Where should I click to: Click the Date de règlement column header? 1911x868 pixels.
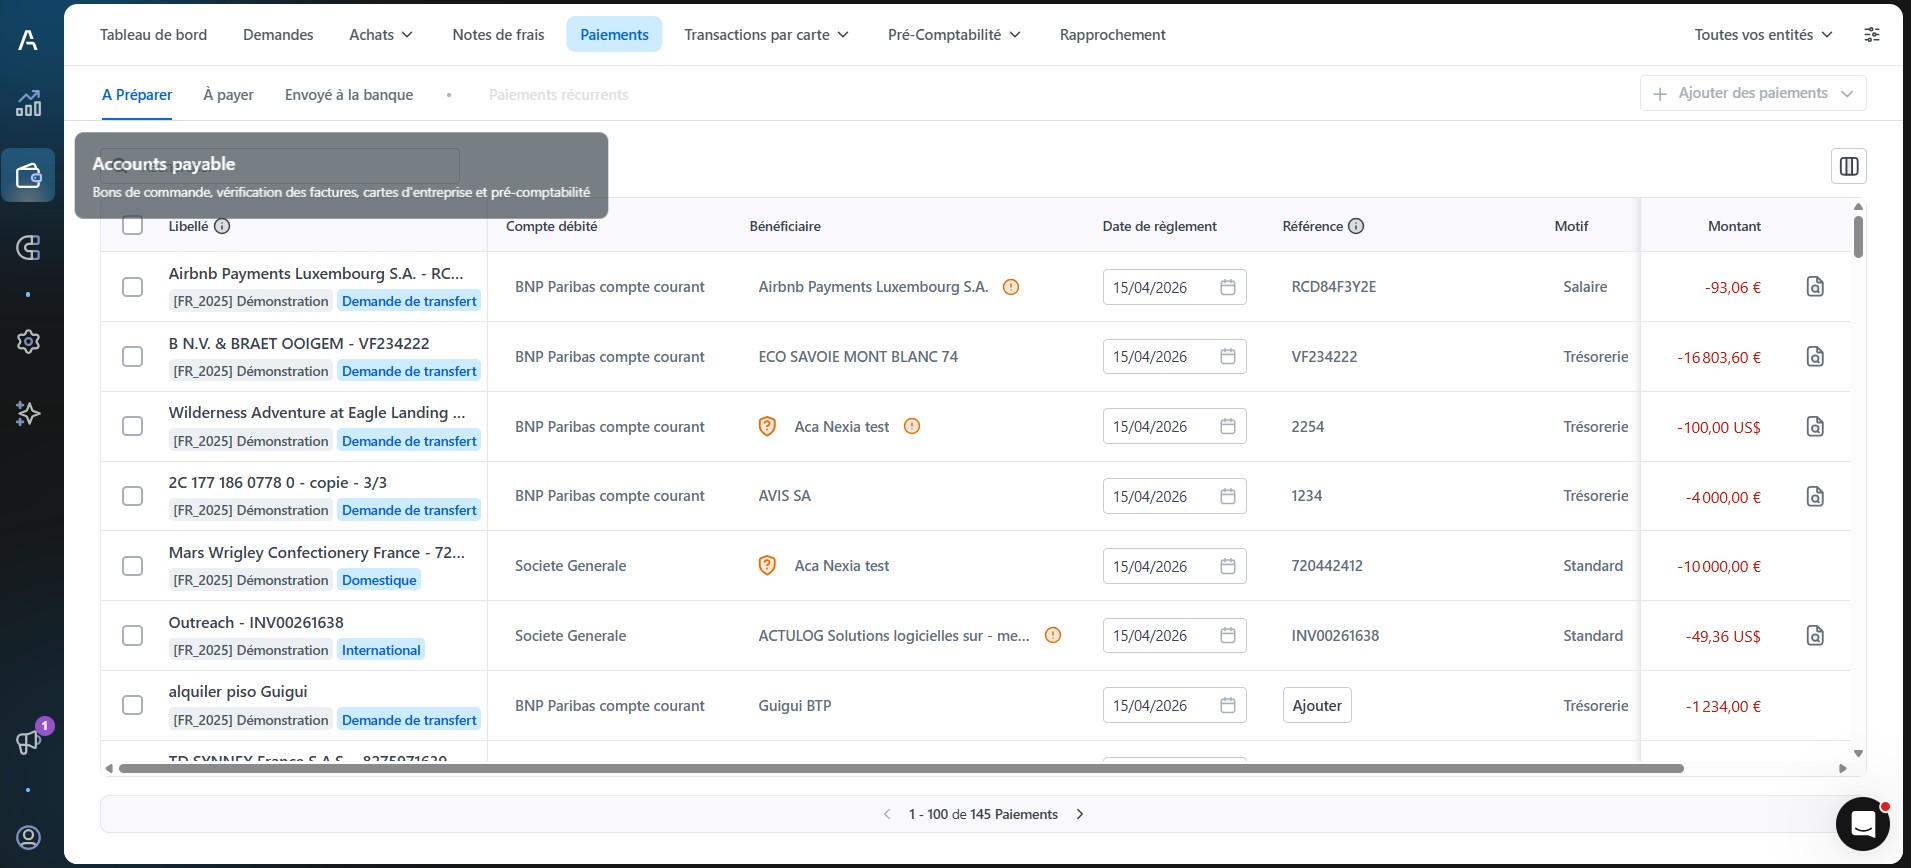pos(1159,226)
